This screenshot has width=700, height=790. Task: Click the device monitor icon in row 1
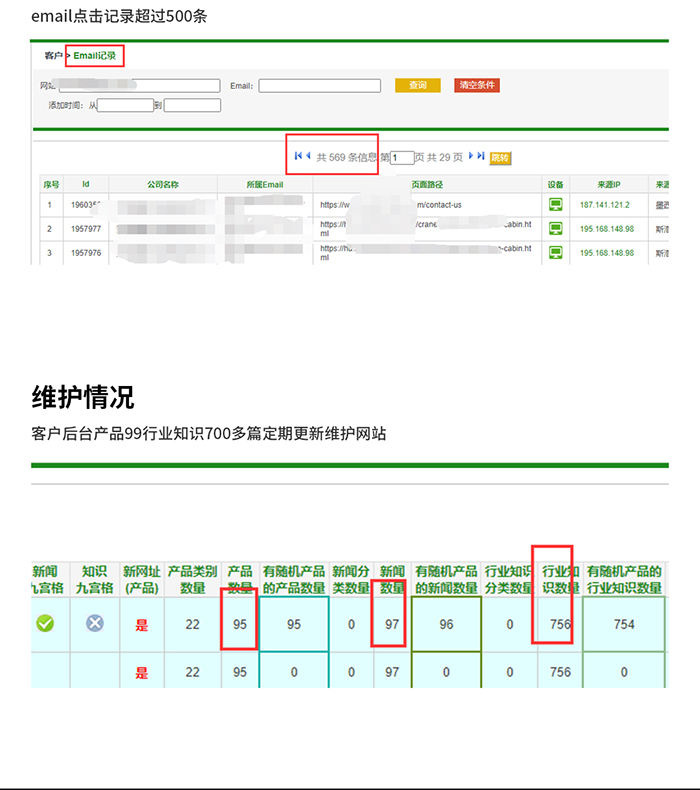(x=555, y=205)
